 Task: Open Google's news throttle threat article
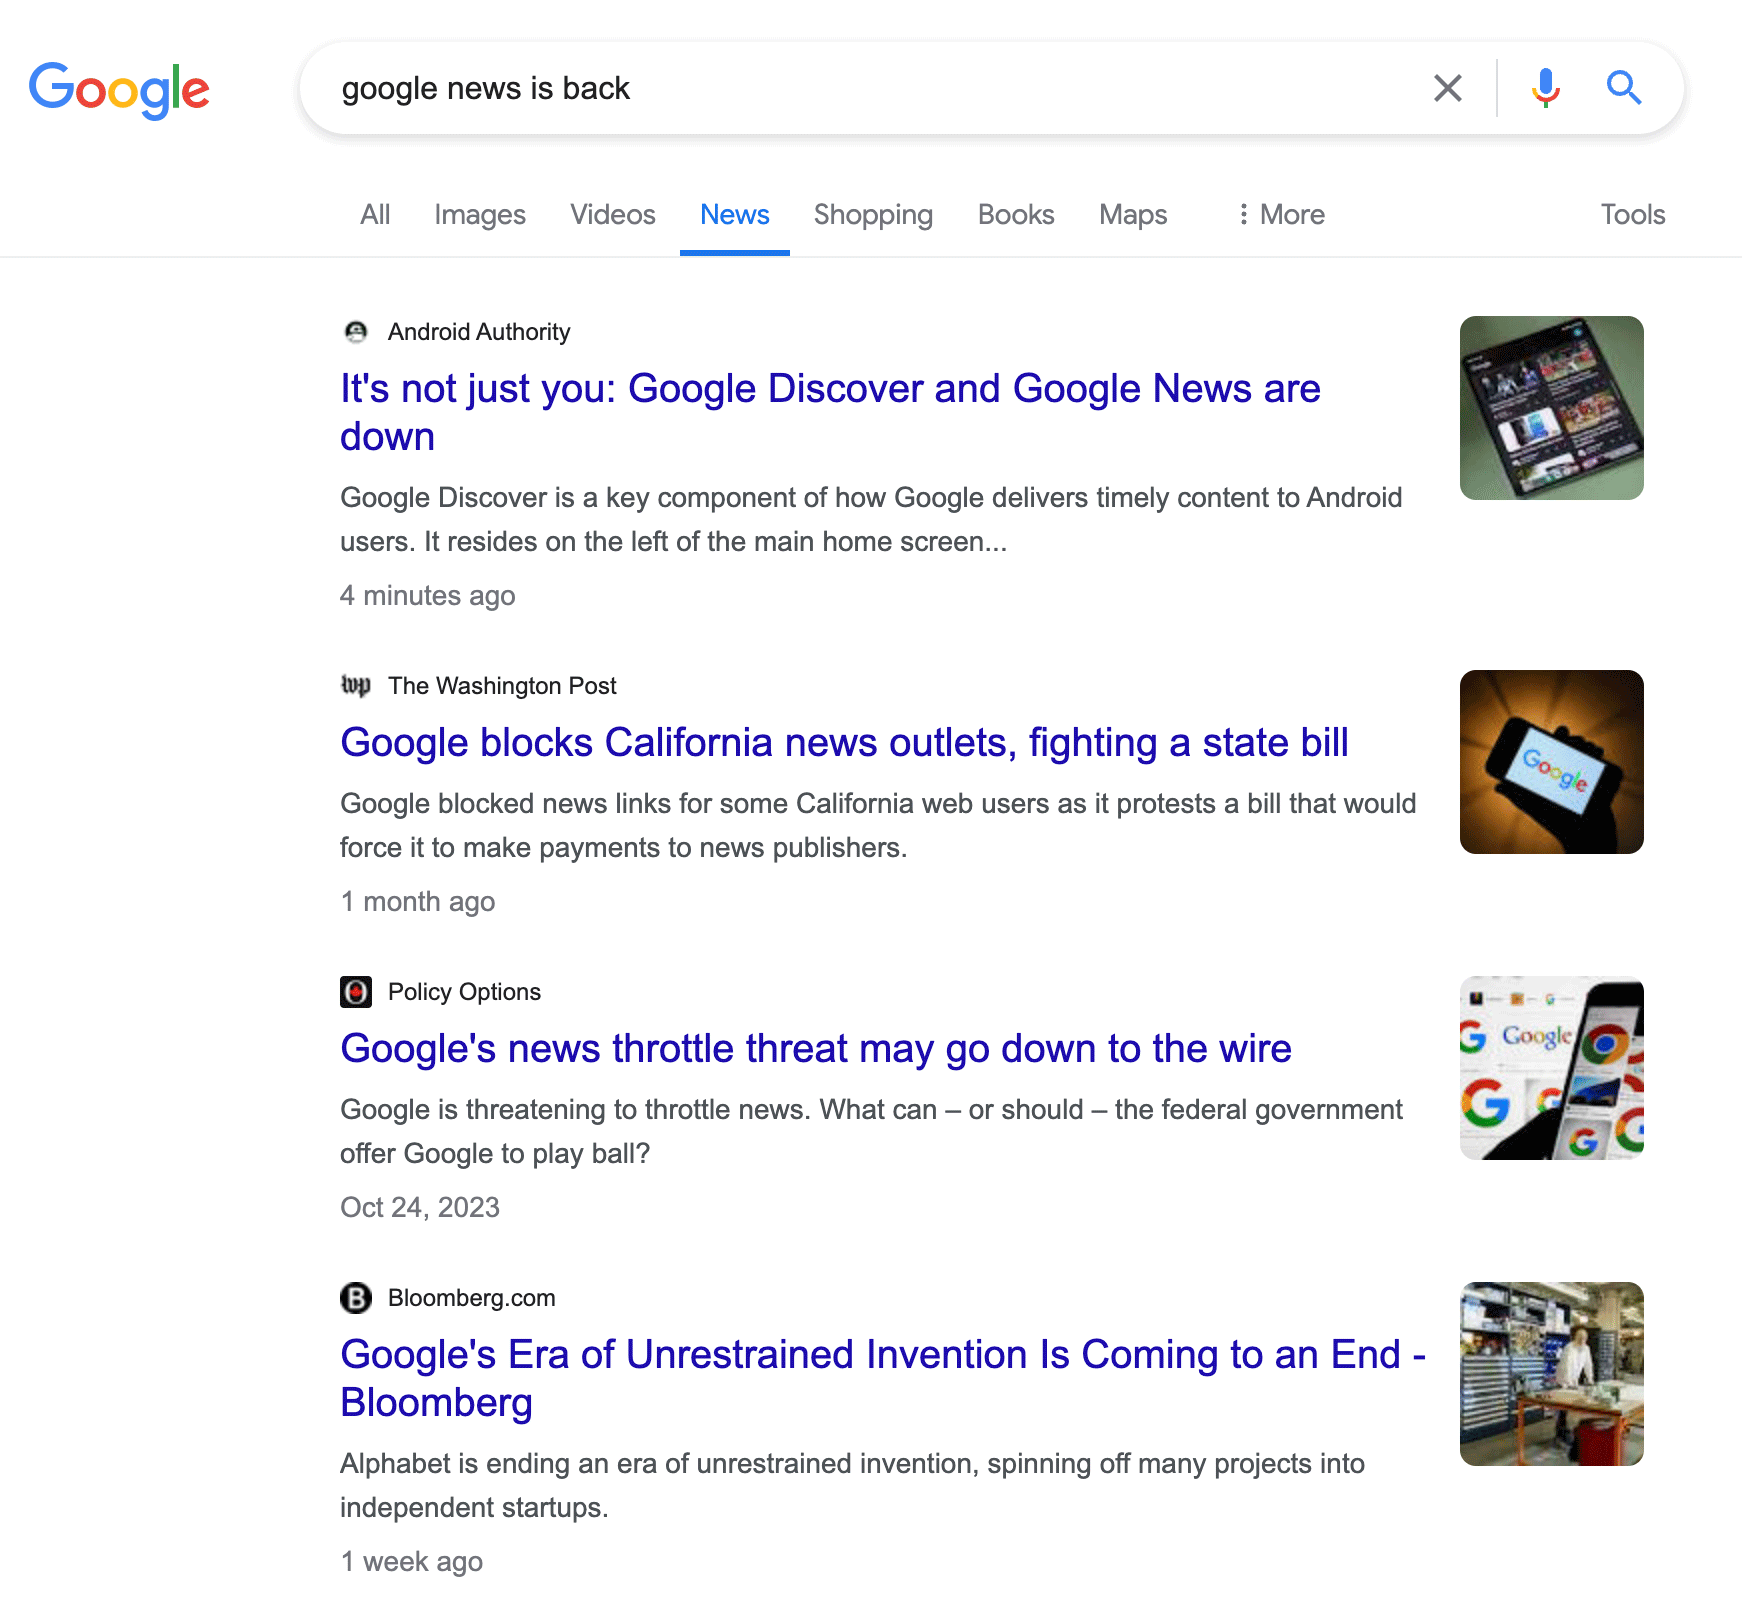point(816,1049)
